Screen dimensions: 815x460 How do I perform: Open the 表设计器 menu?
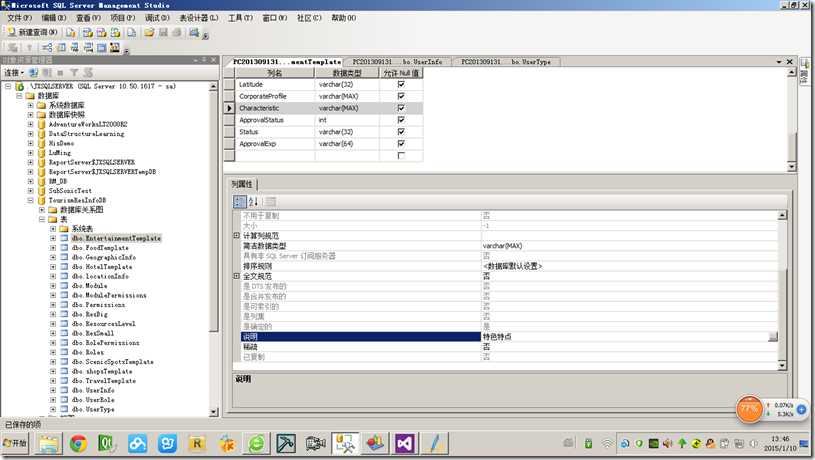click(199, 18)
